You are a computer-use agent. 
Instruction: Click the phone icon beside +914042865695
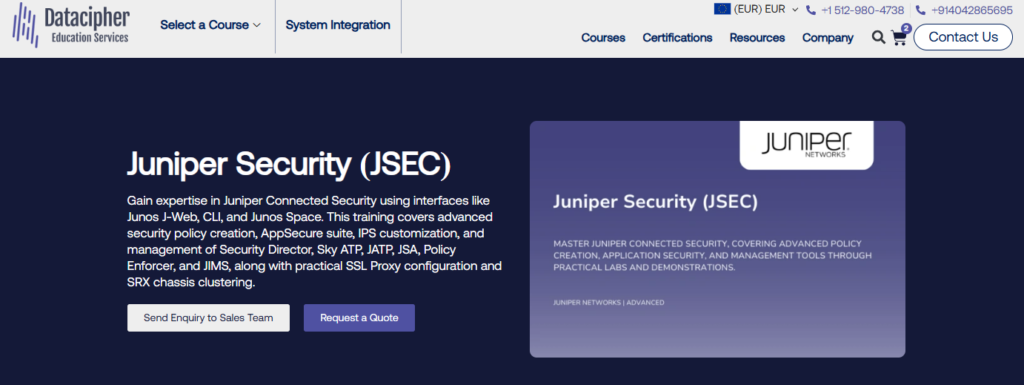(921, 10)
